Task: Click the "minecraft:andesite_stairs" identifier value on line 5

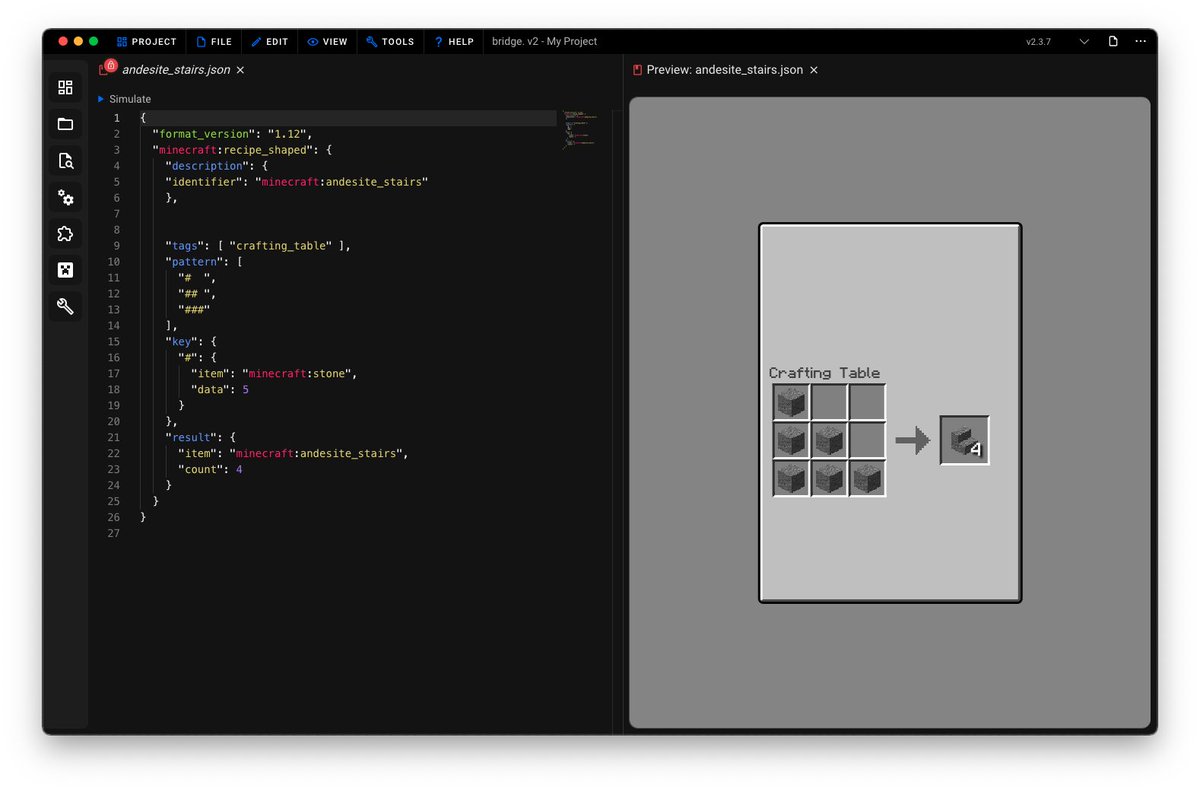Action: pyautogui.click(x=342, y=182)
